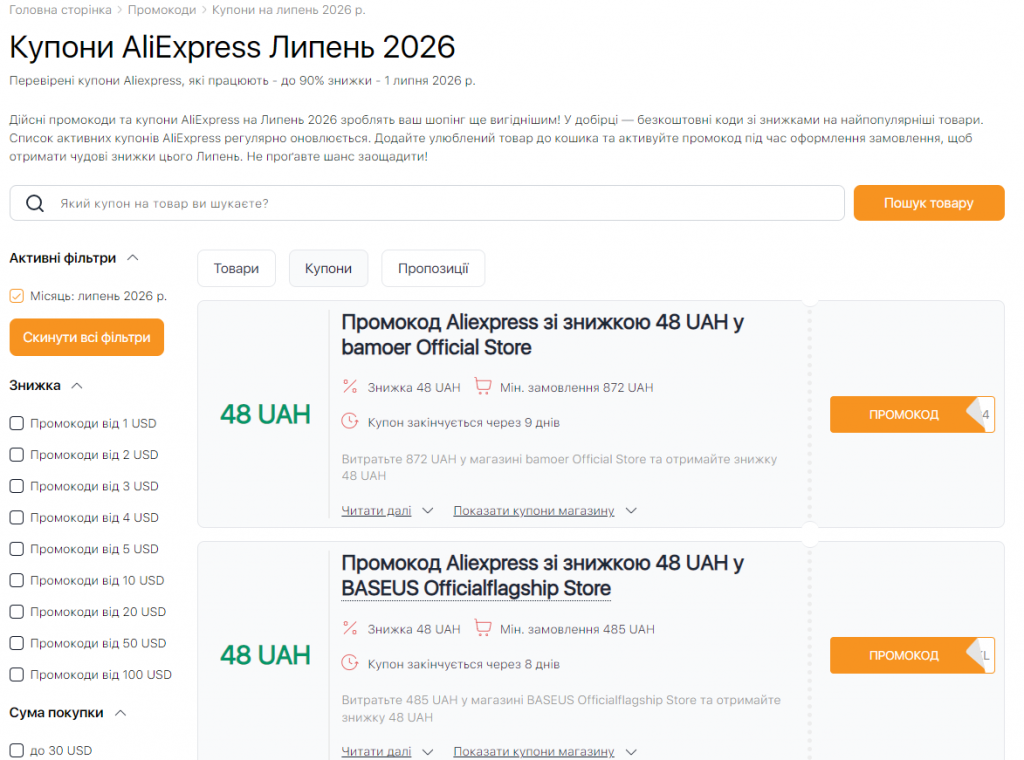Check Промокоди від 20 USD
This screenshot has width=1024, height=760.
(16, 611)
